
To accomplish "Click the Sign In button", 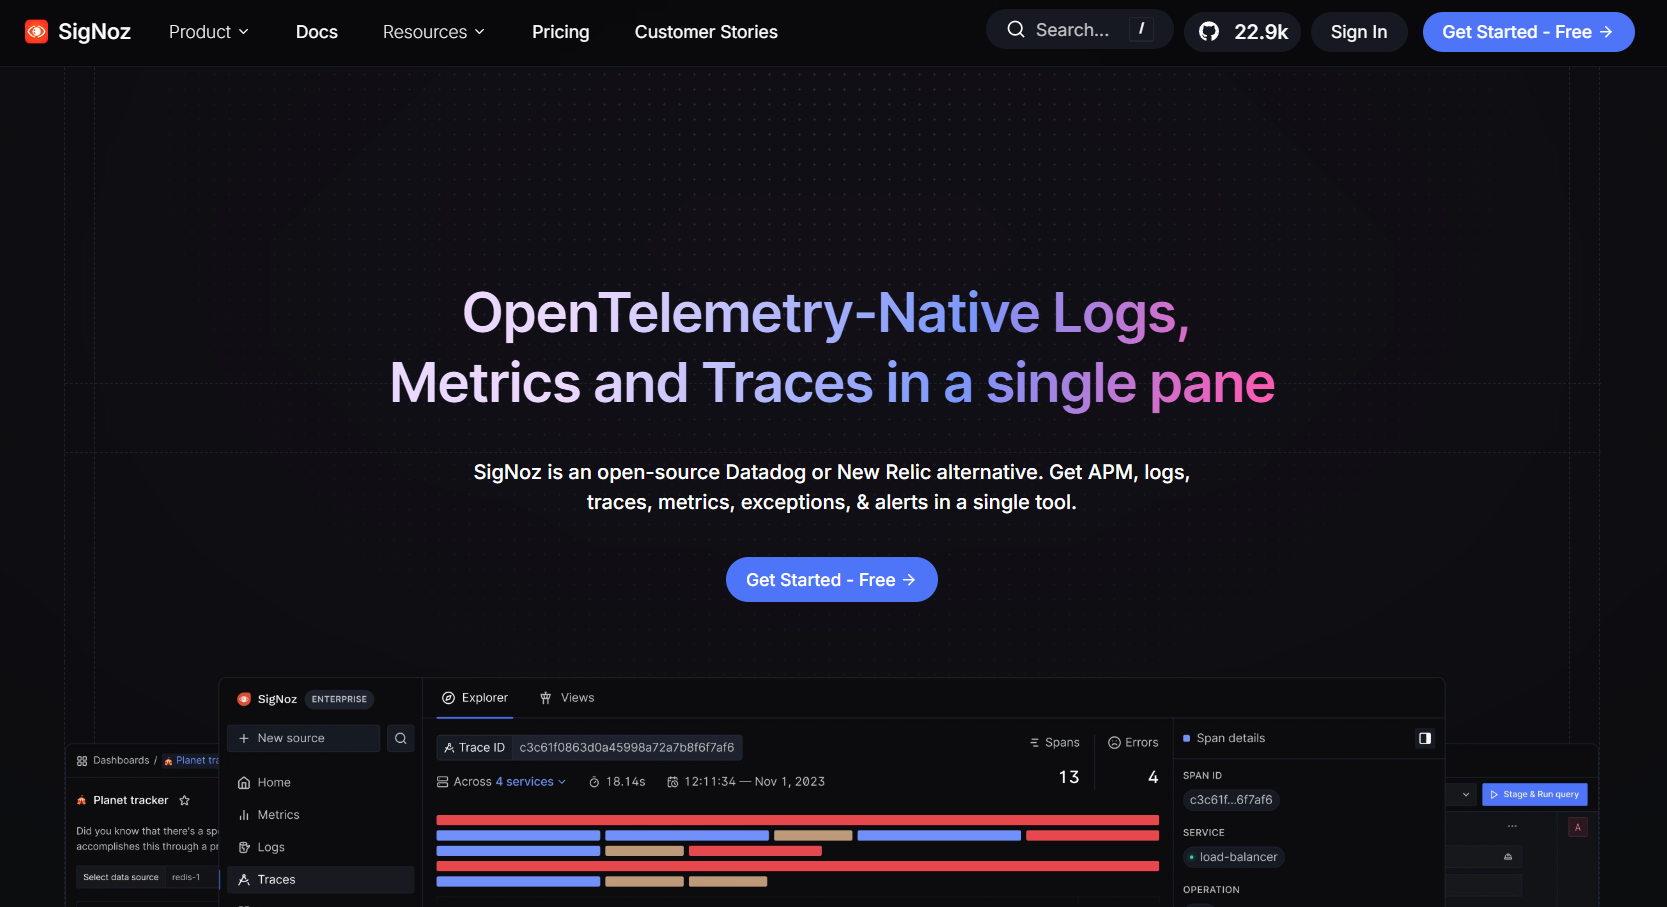I will tap(1359, 32).
